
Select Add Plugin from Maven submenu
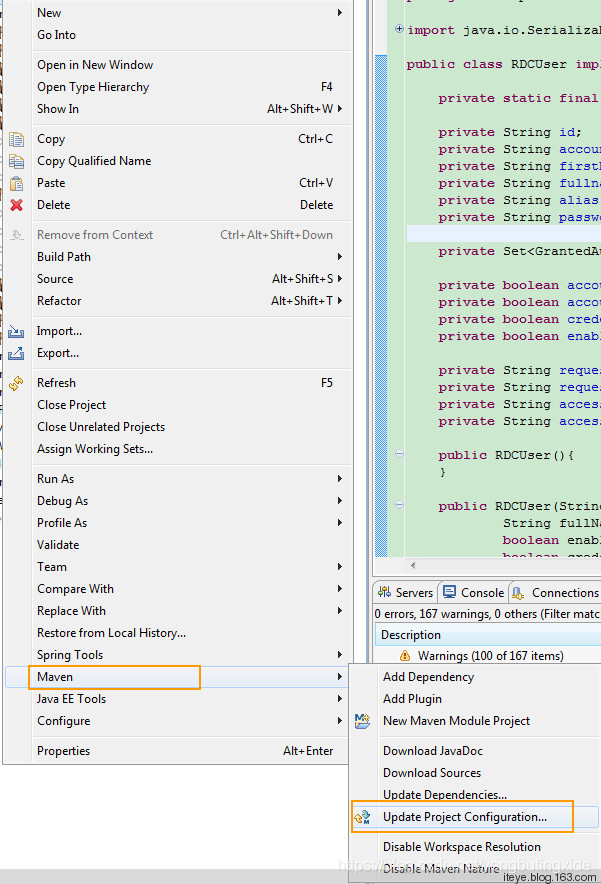[474, 699]
